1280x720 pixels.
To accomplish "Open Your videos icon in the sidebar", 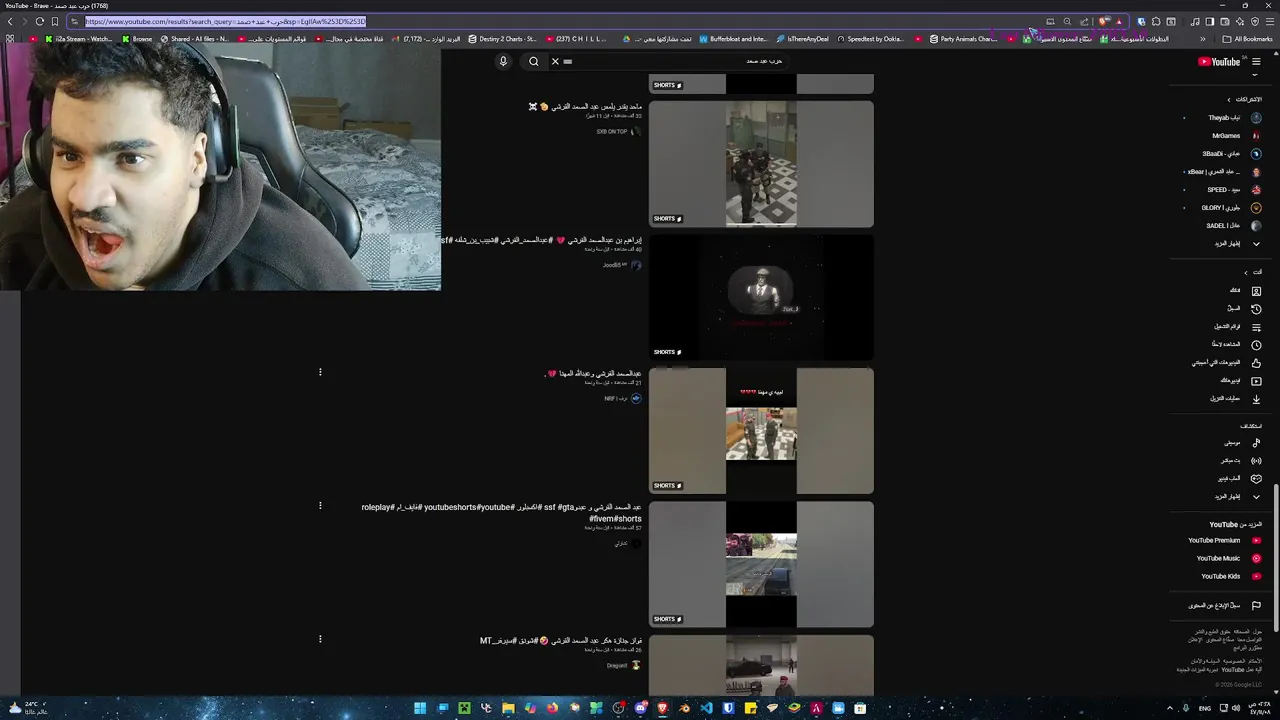I will (x=1256, y=381).
